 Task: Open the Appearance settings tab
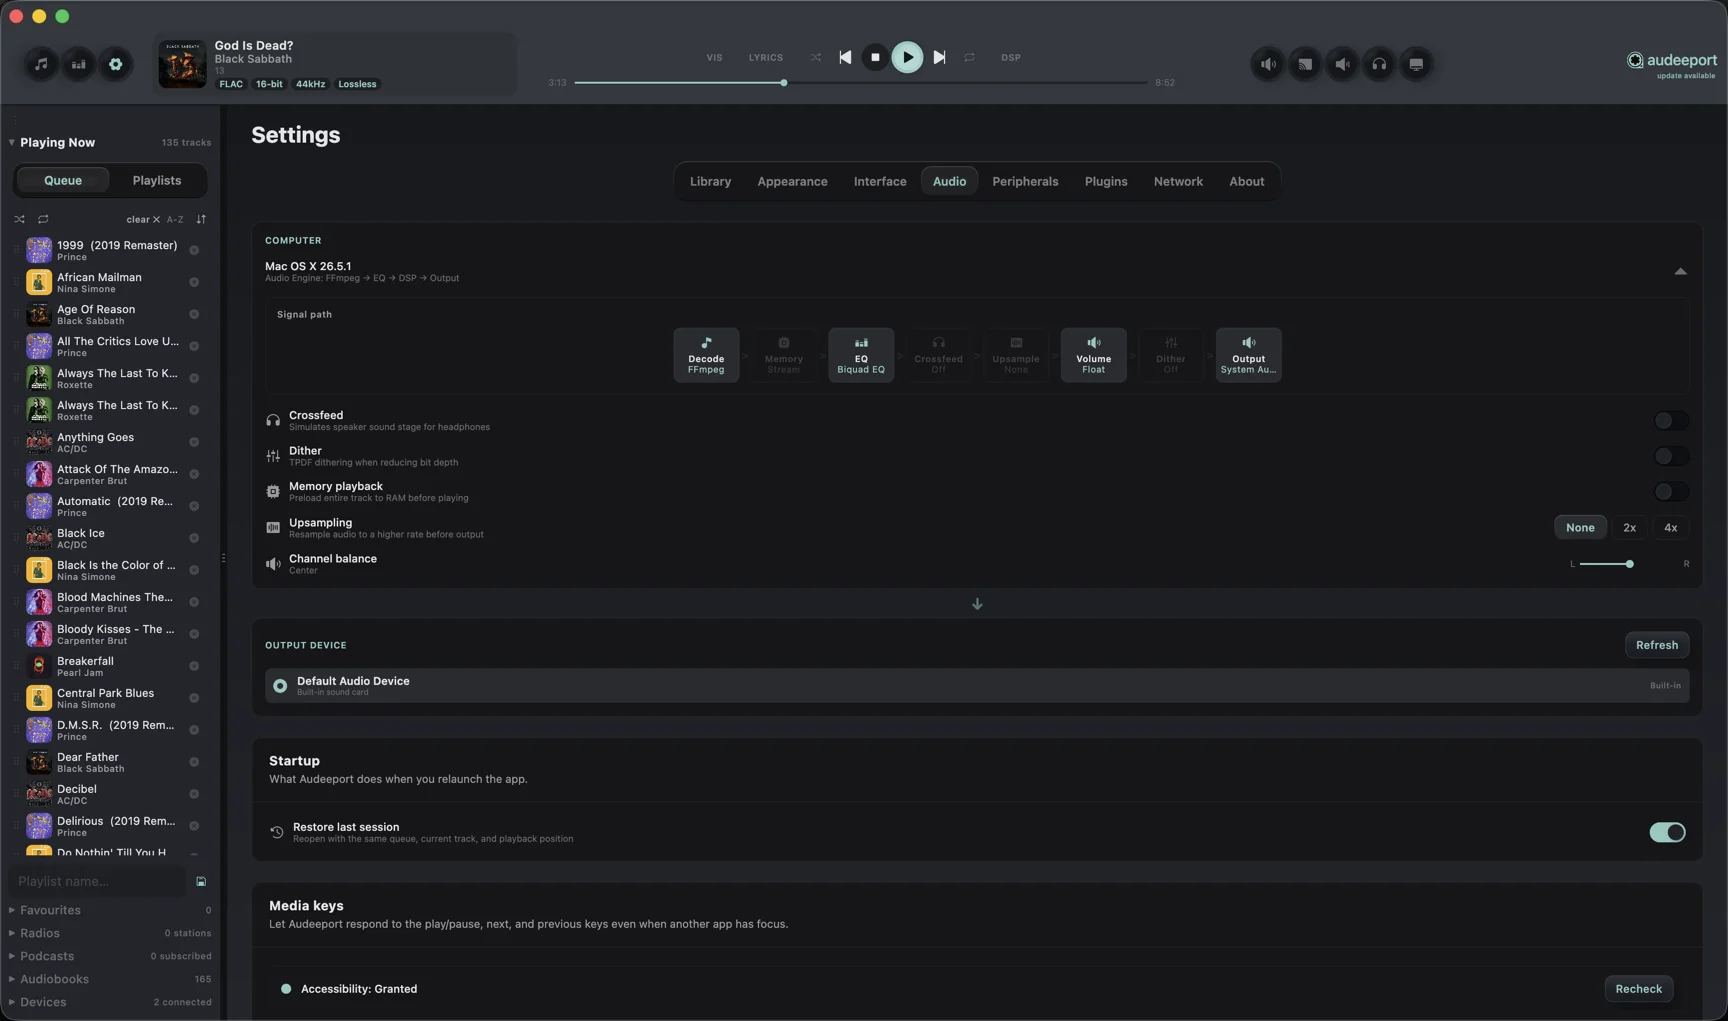click(792, 182)
